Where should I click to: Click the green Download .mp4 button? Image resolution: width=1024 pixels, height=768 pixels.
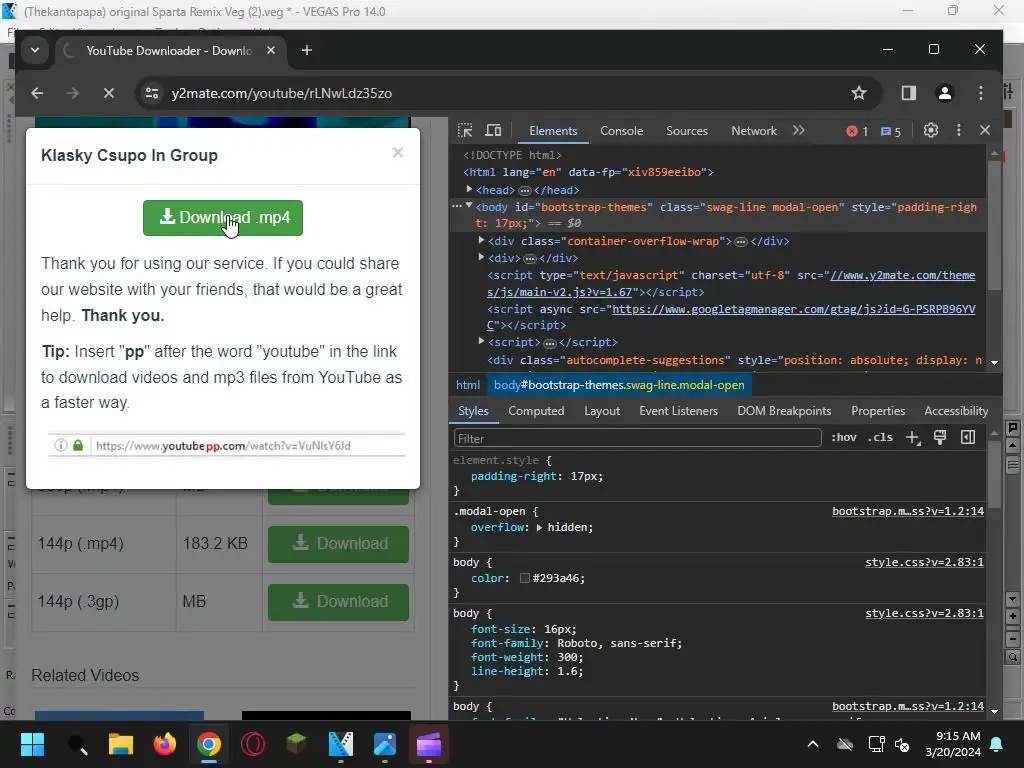(223, 217)
